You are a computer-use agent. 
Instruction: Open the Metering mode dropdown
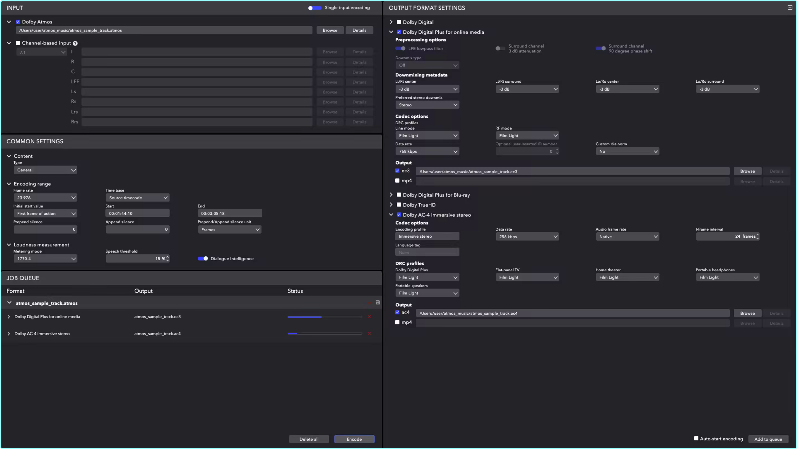click(45, 258)
